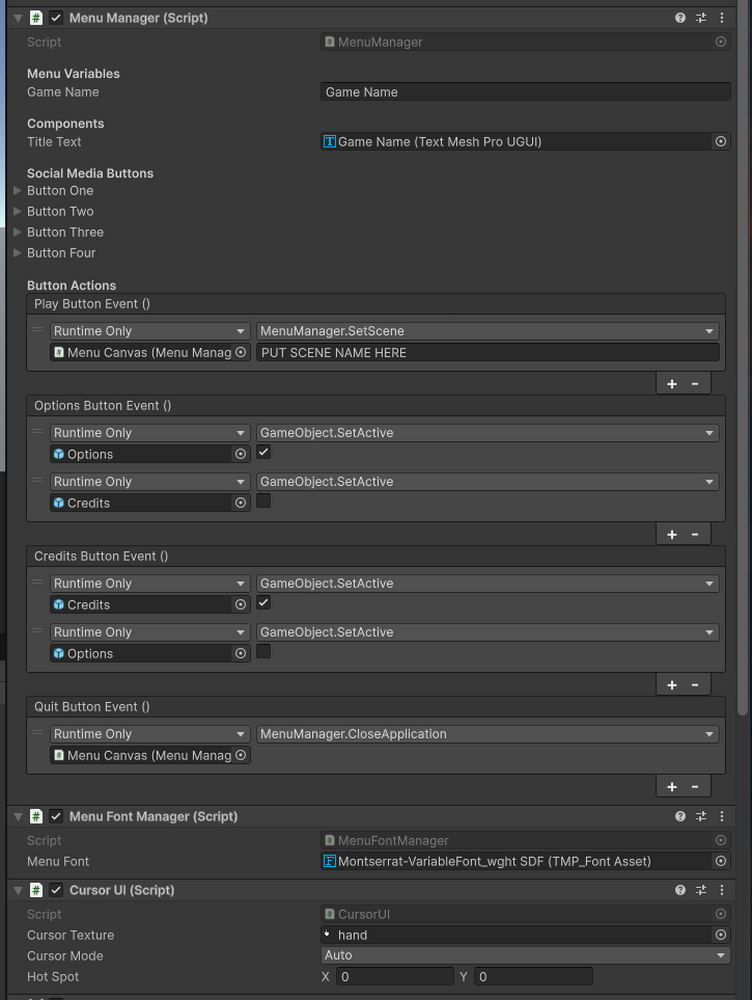Open the object picker for Title Text
This screenshot has height=1000, width=752.
pos(720,141)
